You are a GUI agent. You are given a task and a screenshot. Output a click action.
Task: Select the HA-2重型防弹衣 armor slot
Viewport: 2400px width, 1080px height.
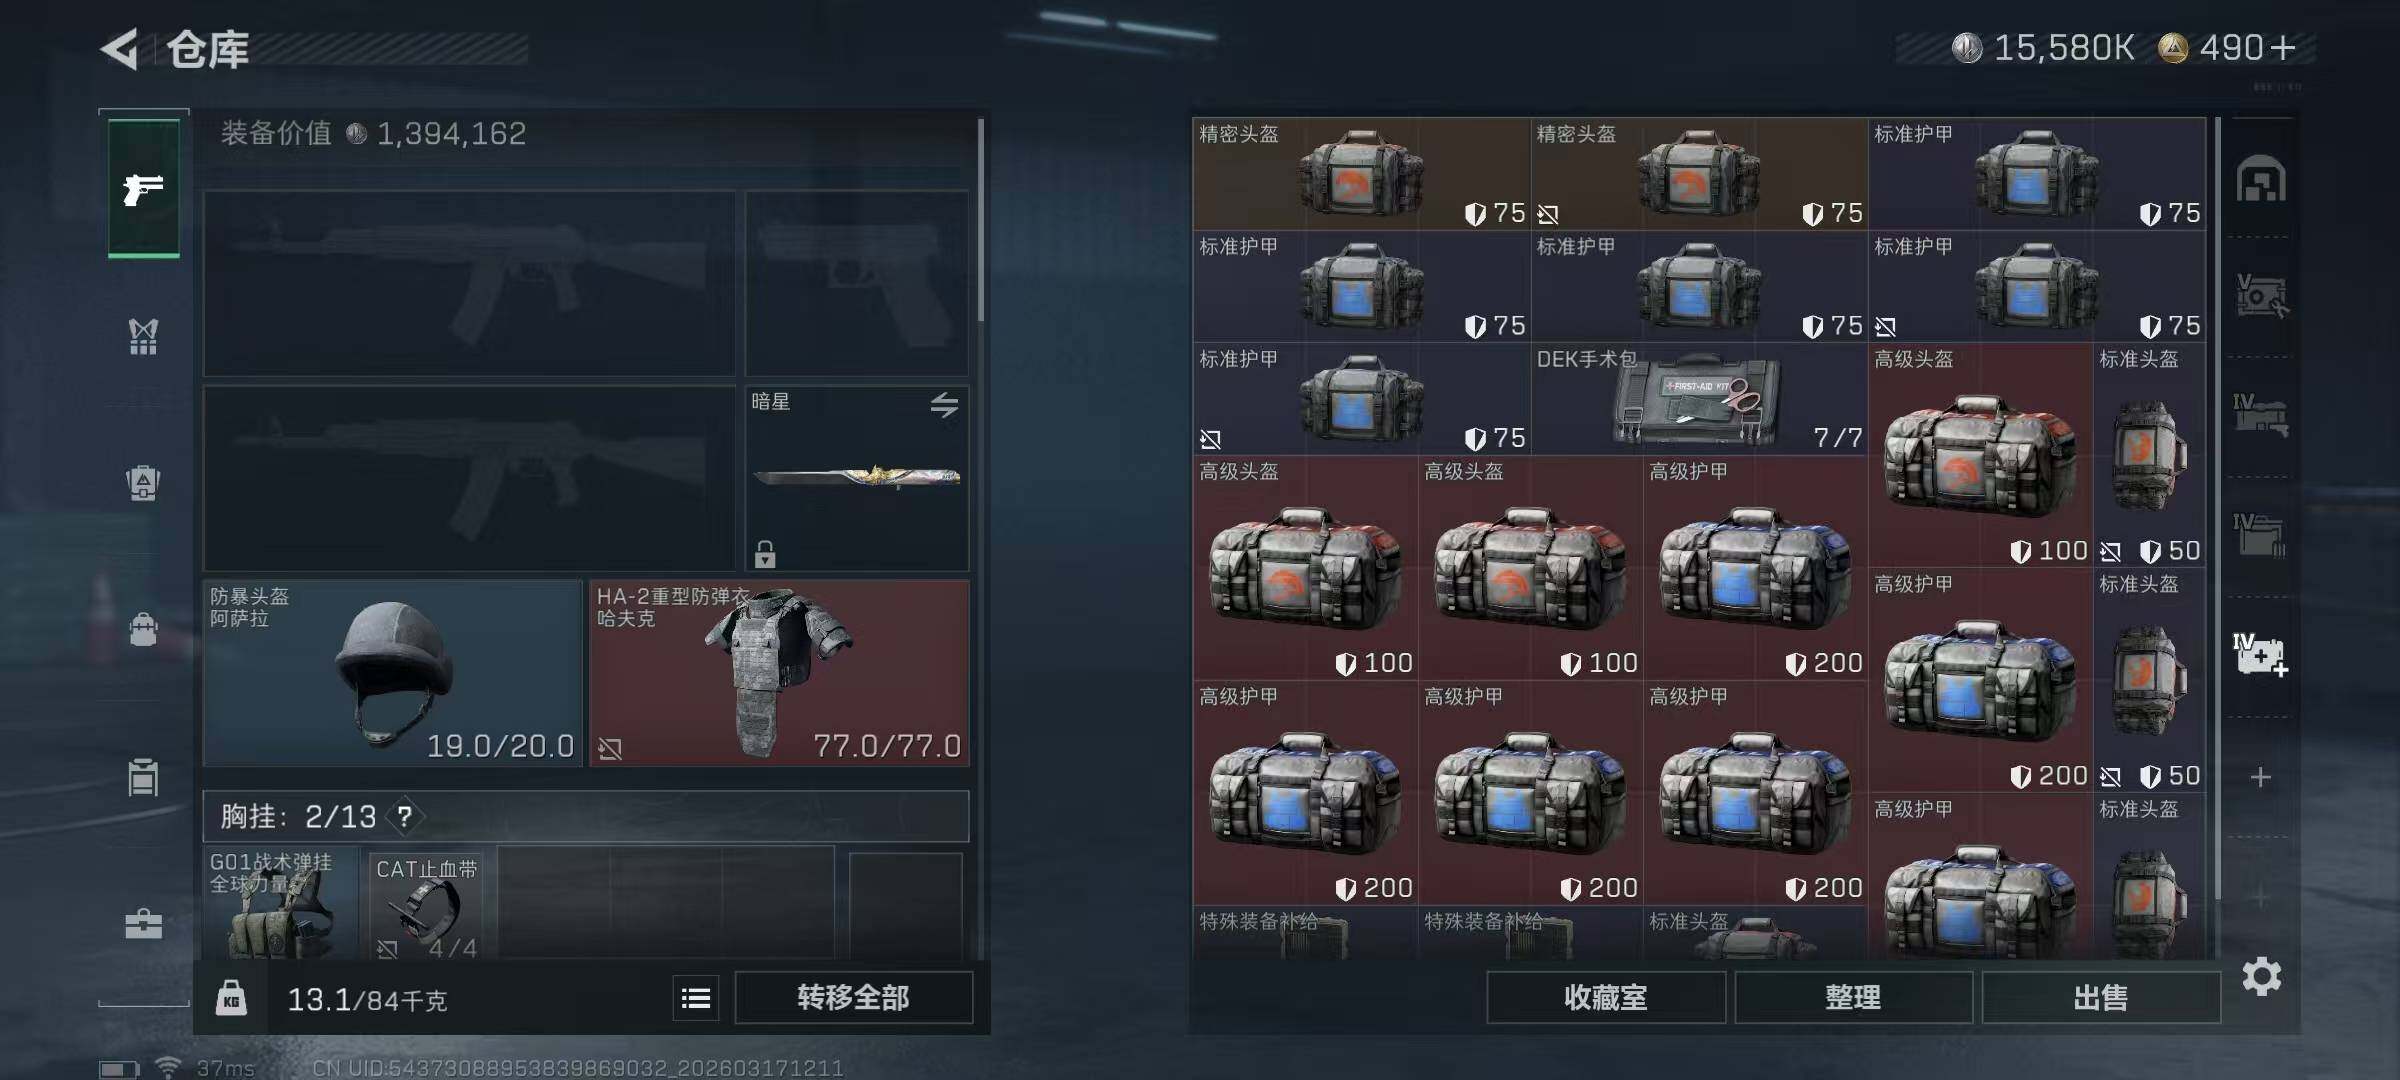pyautogui.click(x=779, y=673)
